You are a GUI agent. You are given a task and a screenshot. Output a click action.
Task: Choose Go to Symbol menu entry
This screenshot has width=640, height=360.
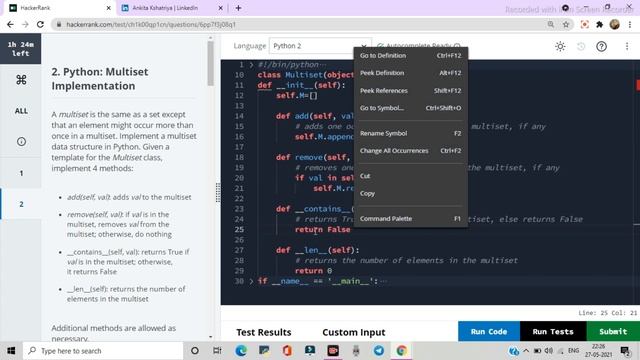[411, 108]
